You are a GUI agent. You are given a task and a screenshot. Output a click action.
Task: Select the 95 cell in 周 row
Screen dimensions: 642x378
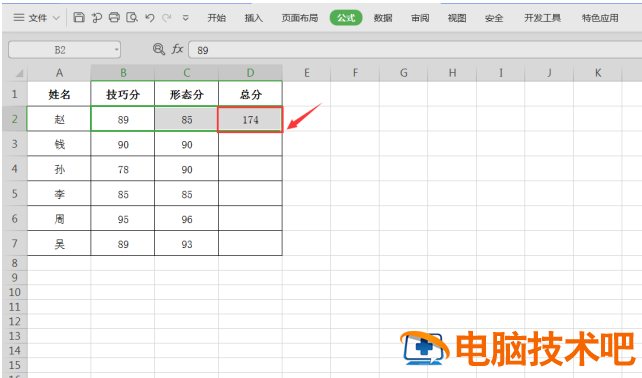tap(123, 219)
